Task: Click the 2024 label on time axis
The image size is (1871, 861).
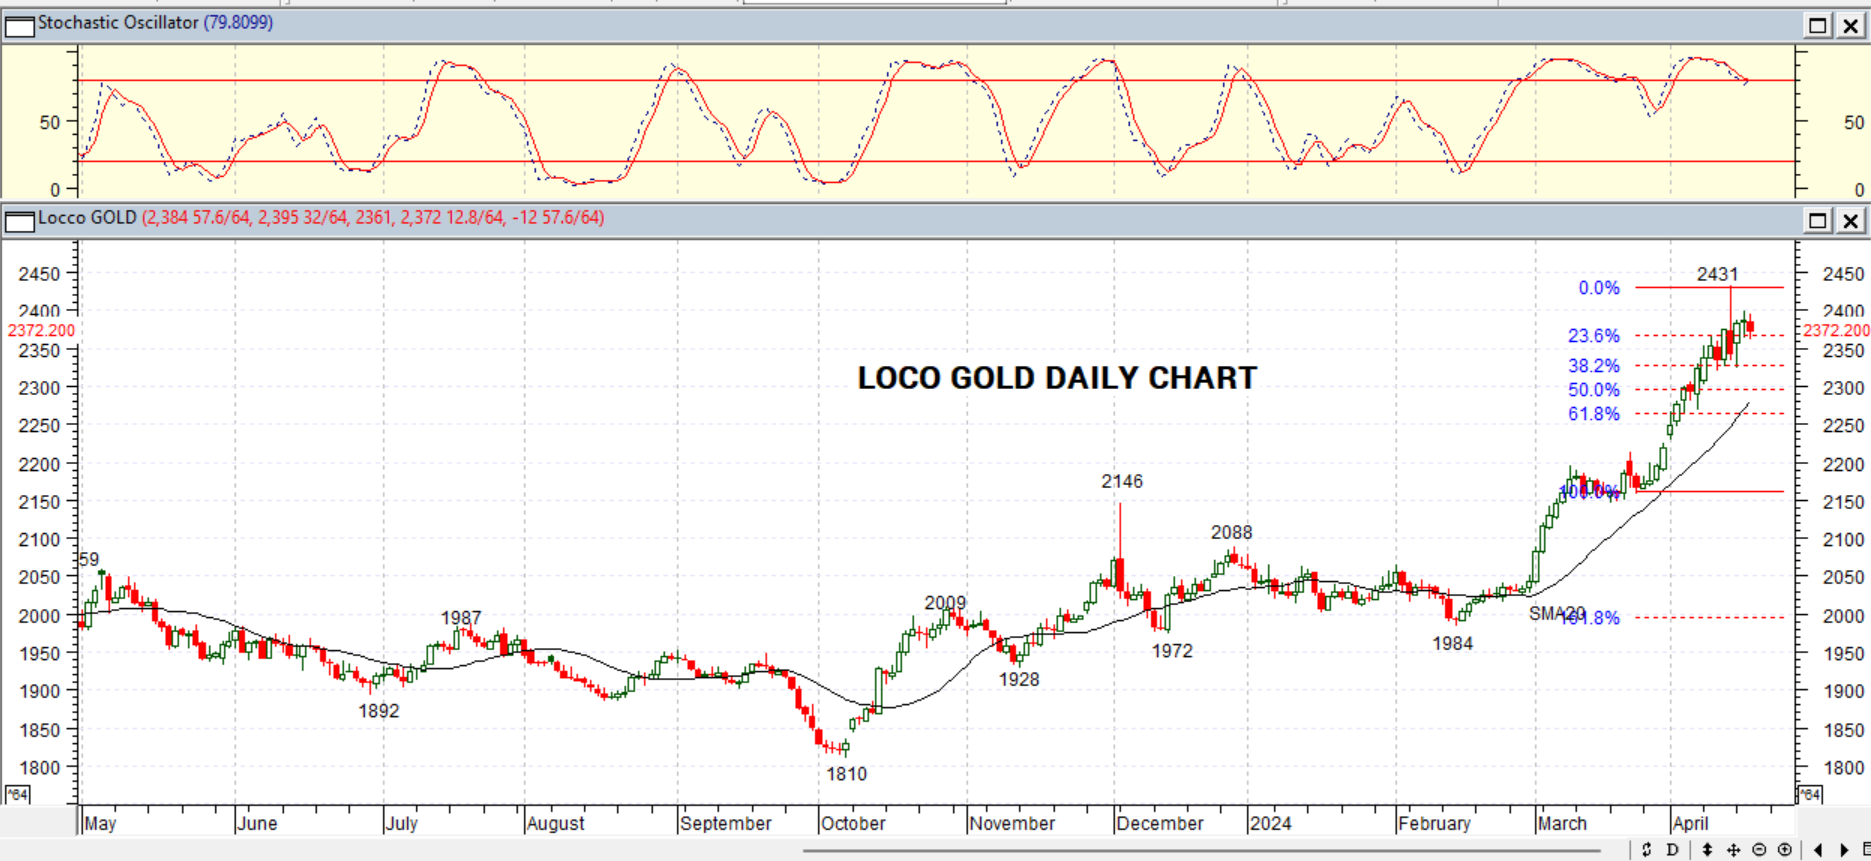Action: tap(1270, 824)
